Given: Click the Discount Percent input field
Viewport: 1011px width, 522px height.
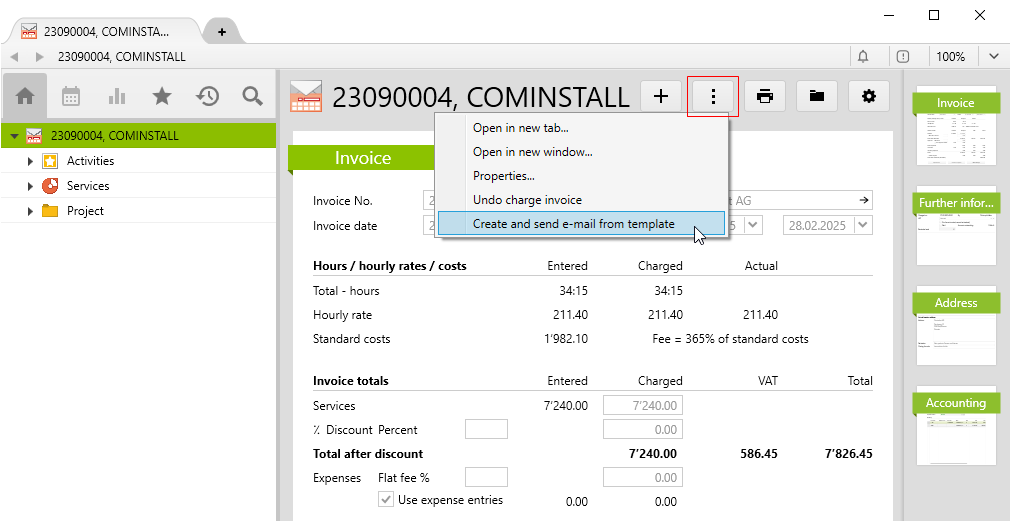Looking at the screenshot, I should 486,429.
